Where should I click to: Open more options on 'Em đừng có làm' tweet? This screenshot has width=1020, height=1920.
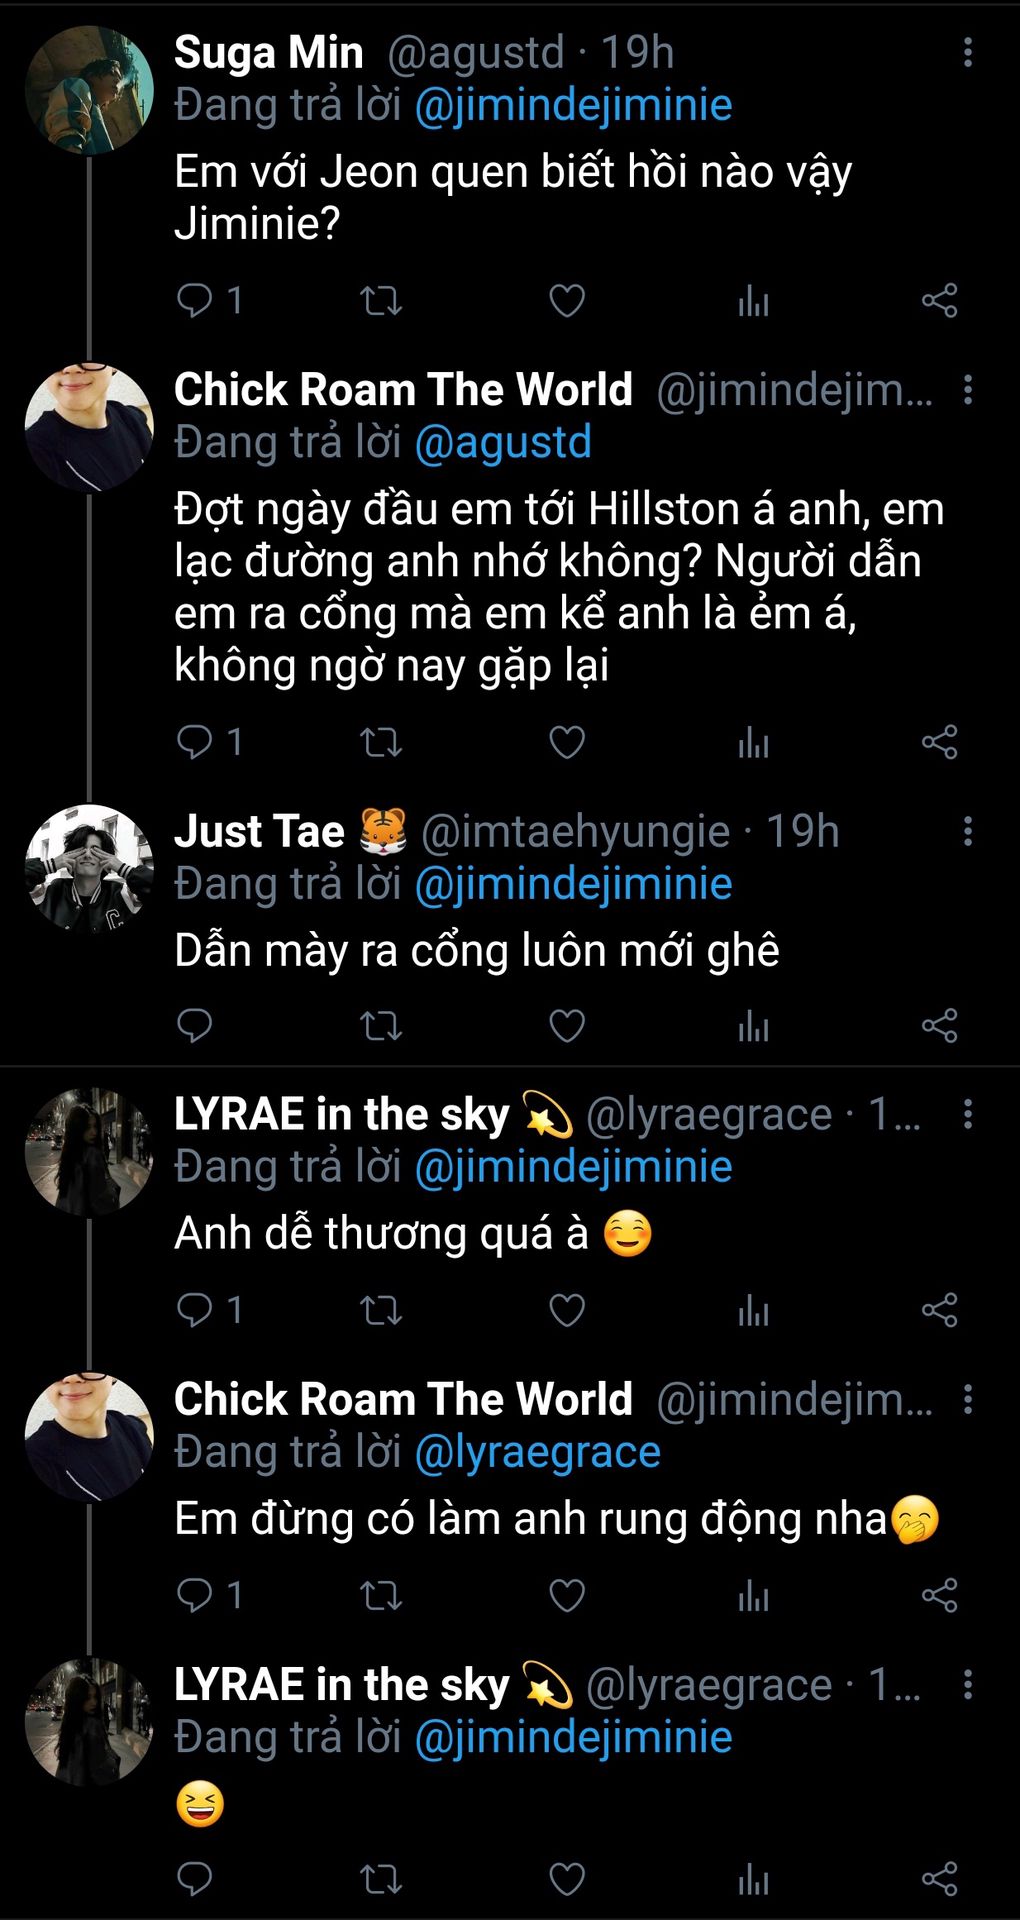967,1399
